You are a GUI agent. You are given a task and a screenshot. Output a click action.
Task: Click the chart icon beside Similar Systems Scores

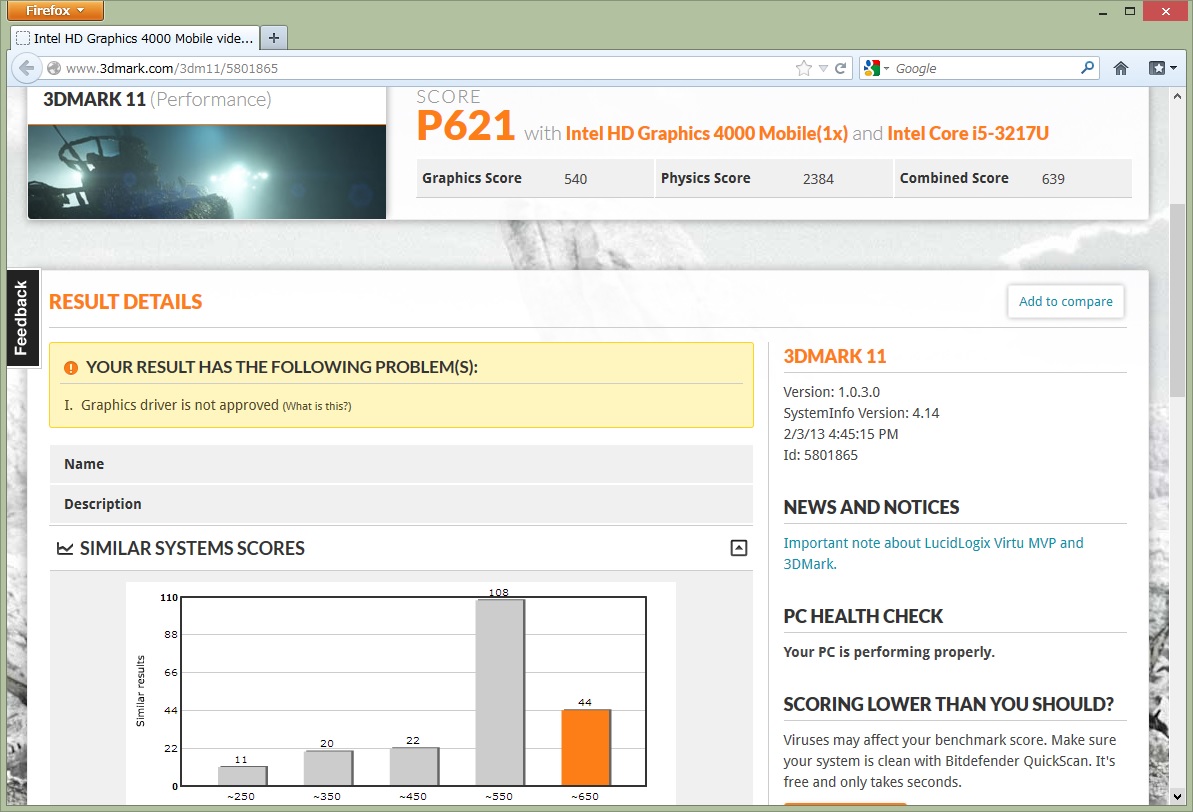65,549
